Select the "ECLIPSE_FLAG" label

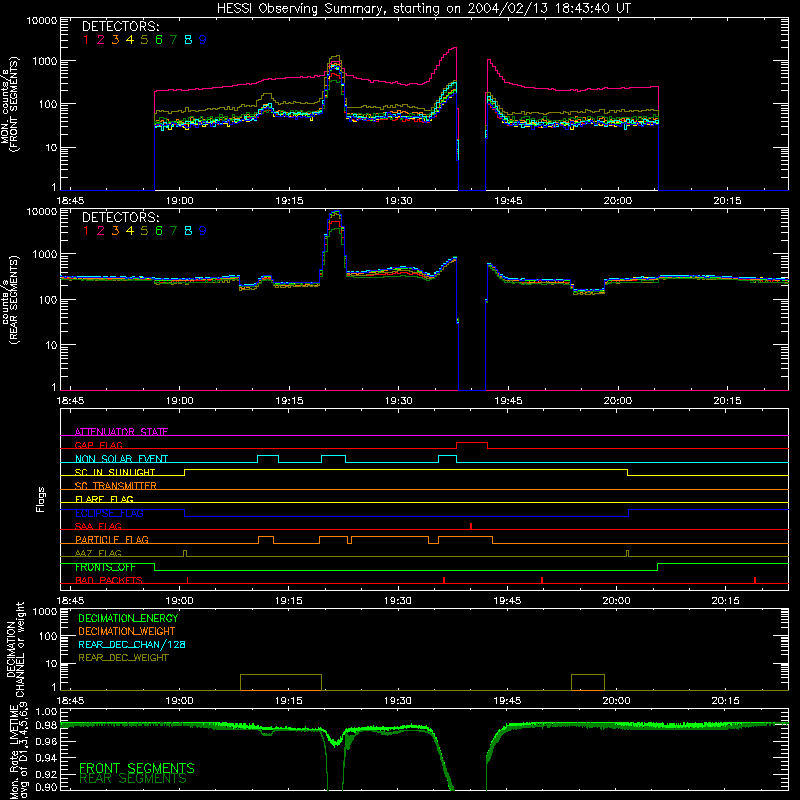109,513
